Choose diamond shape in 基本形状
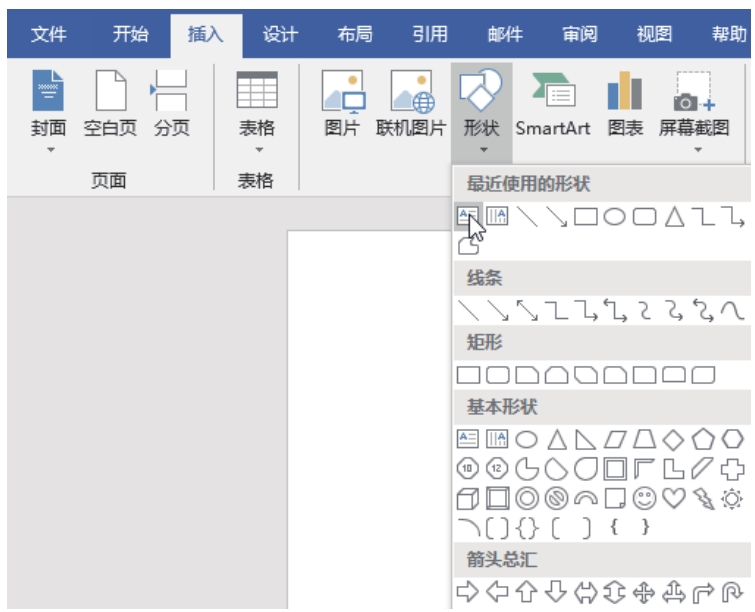This screenshot has width=755, height=612. [x=673, y=439]
